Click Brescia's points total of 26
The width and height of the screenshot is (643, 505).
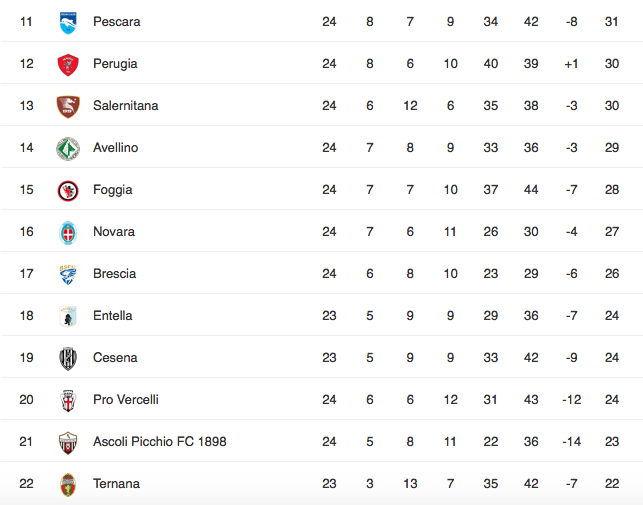click(611, 274)
